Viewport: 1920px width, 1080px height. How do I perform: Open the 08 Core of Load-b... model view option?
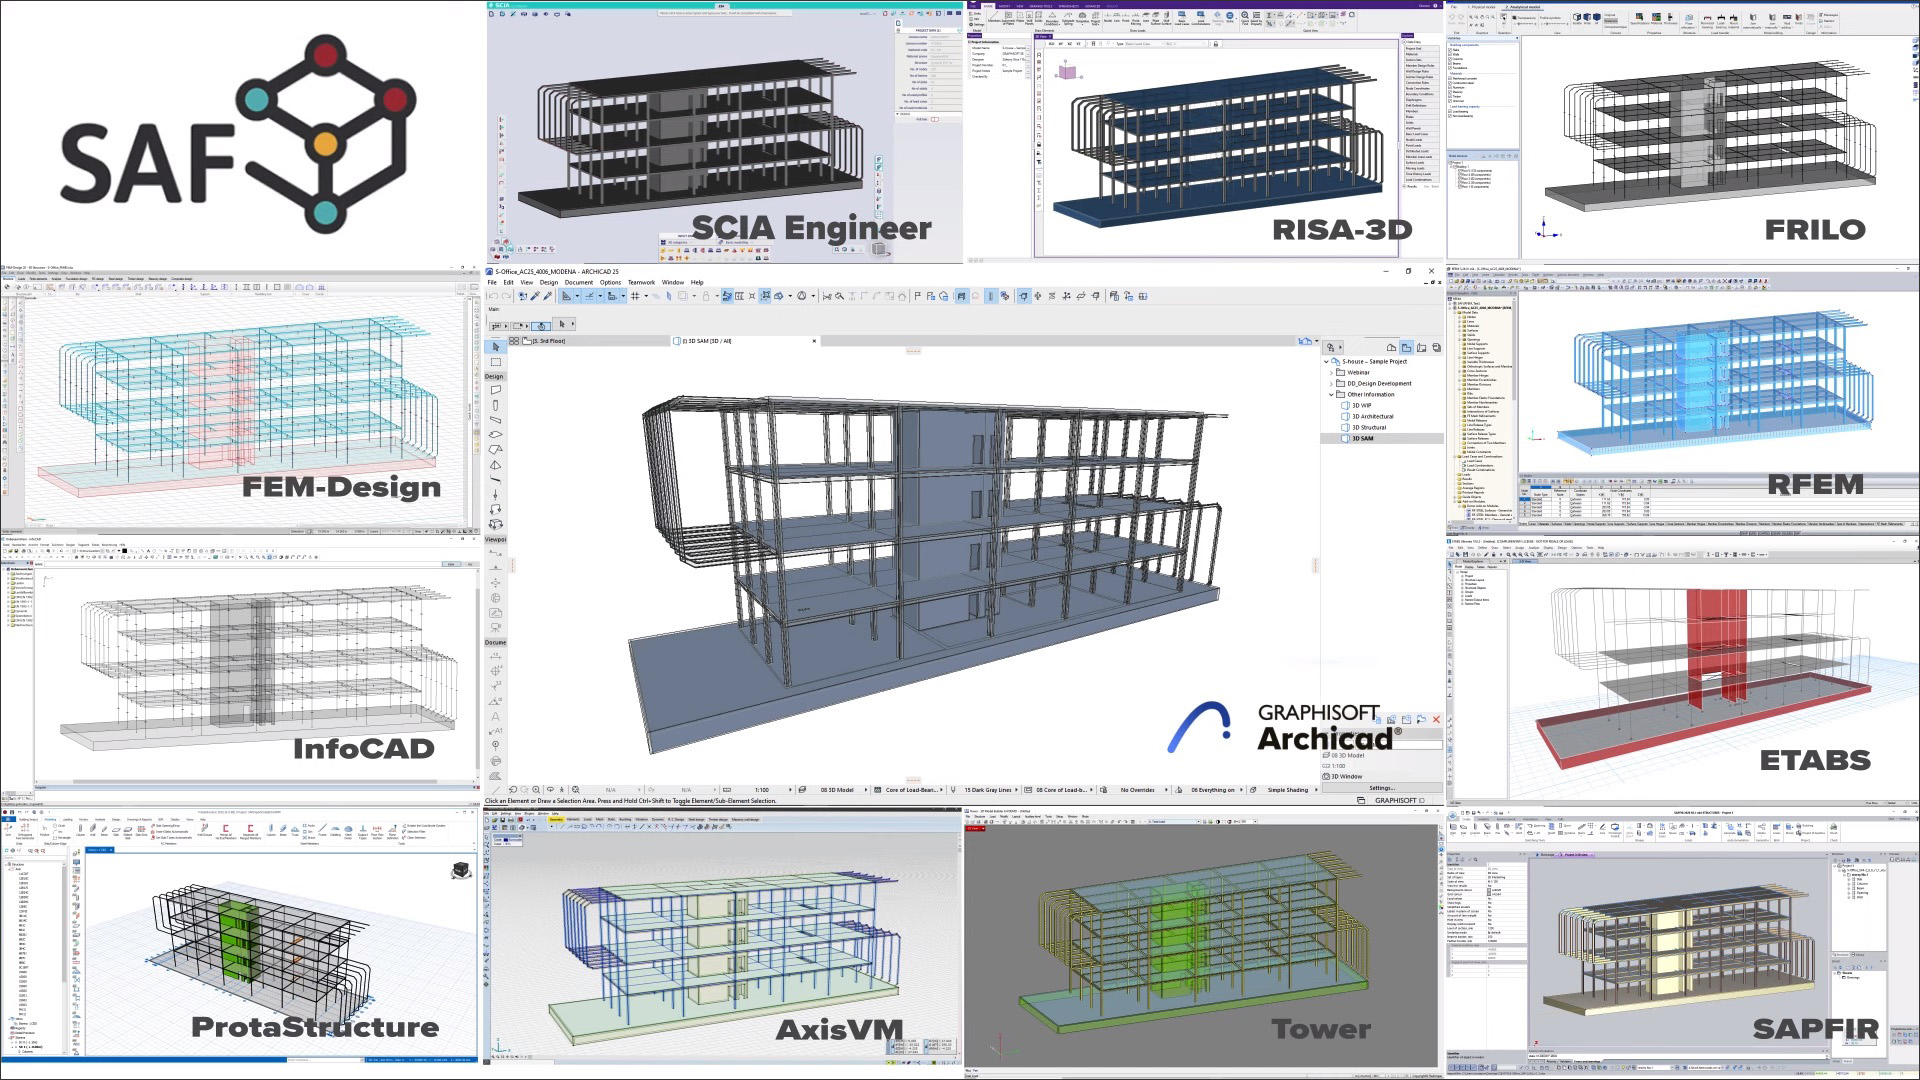(x=1061, y=790)
